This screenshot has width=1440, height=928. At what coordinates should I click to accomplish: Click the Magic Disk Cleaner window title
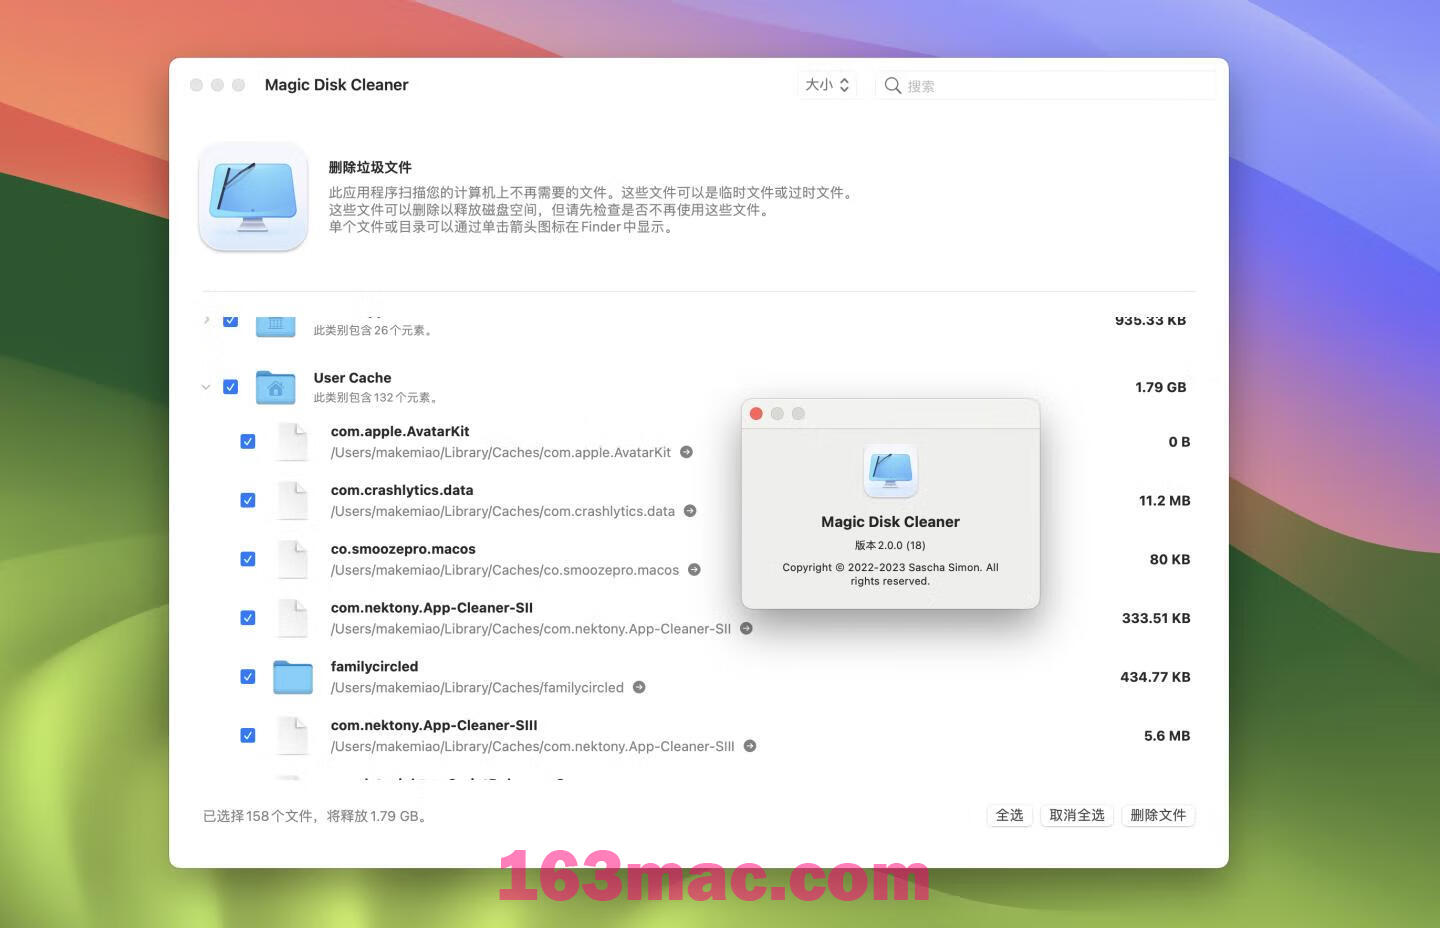tap(336, 85)
